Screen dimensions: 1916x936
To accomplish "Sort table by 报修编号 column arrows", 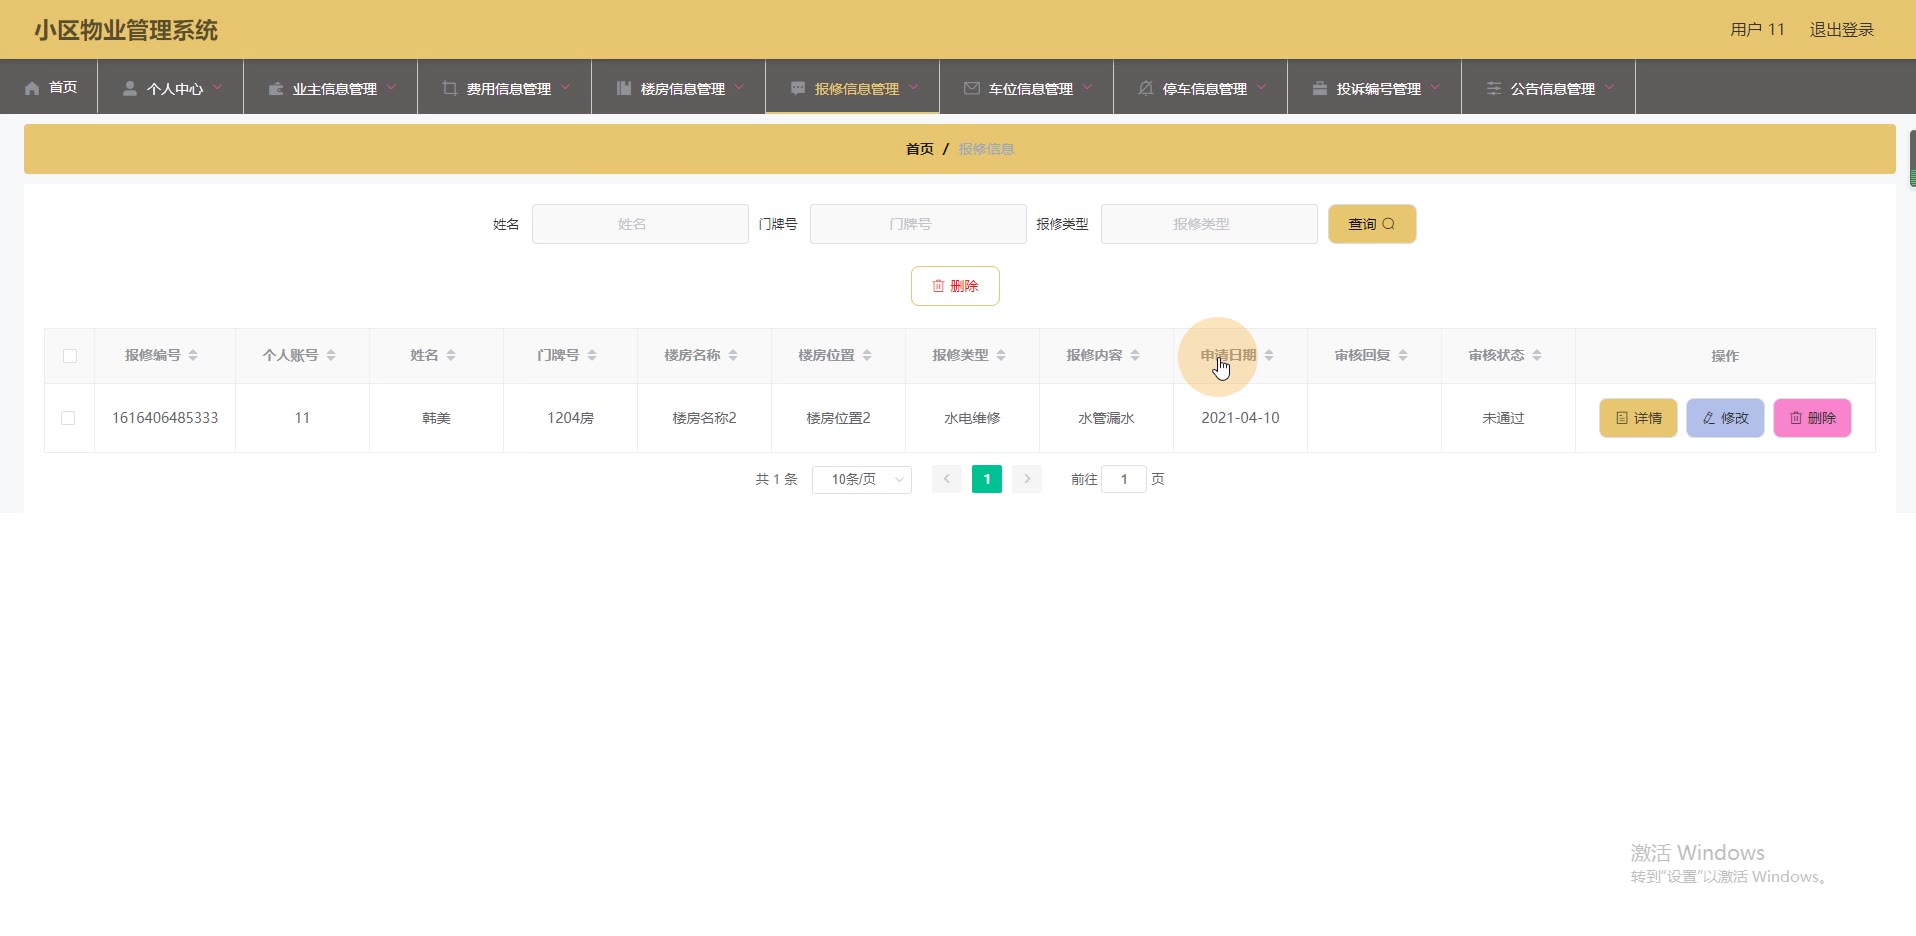I will click(x=193, y=355).
